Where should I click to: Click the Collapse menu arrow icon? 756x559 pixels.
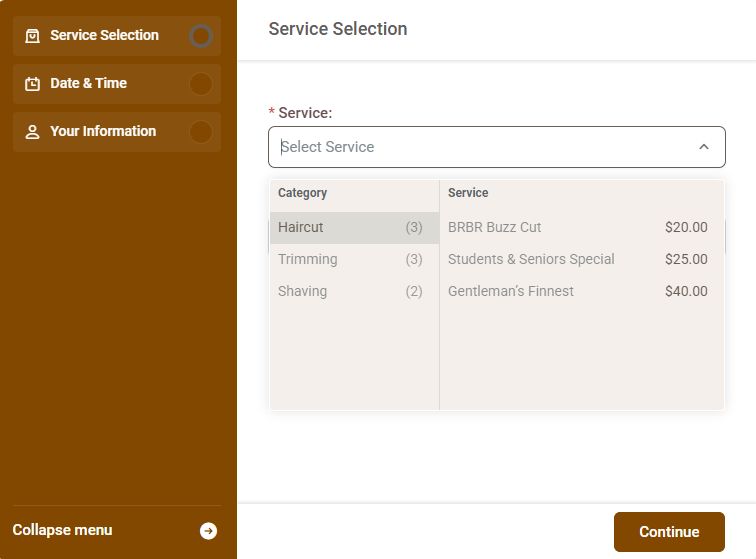click(208, 531)
